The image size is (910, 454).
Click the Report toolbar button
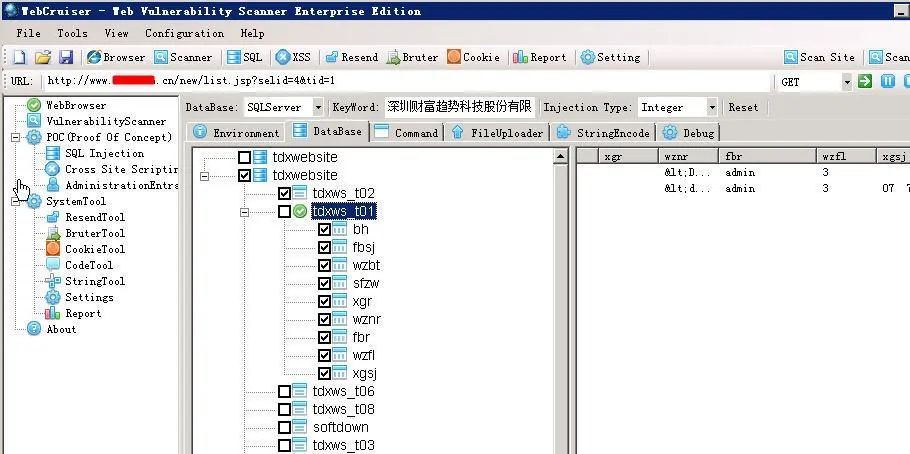540,57
